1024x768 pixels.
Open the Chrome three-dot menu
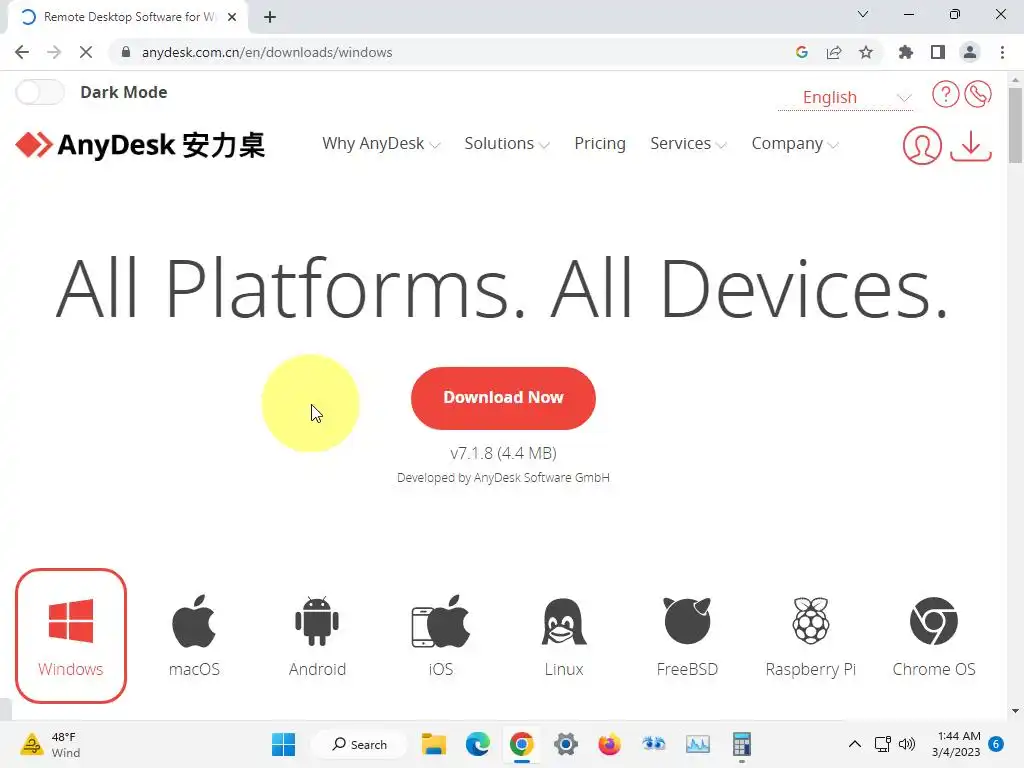point(1002,52)
